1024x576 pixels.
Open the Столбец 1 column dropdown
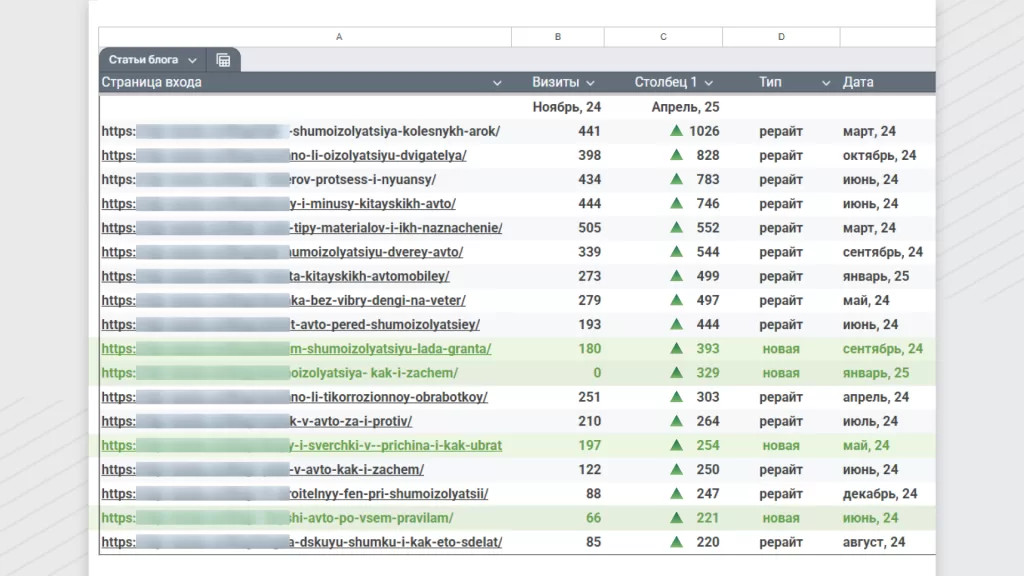tap(708, 83)
